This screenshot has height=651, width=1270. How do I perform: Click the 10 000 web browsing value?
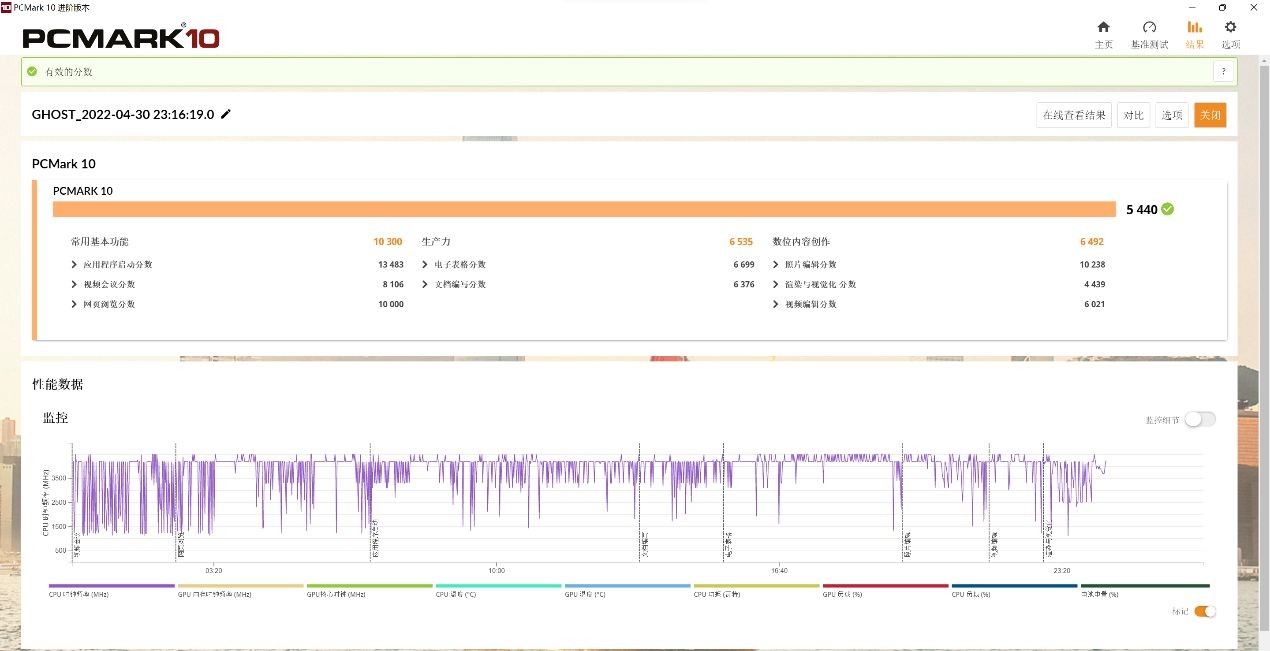point(390,304)
